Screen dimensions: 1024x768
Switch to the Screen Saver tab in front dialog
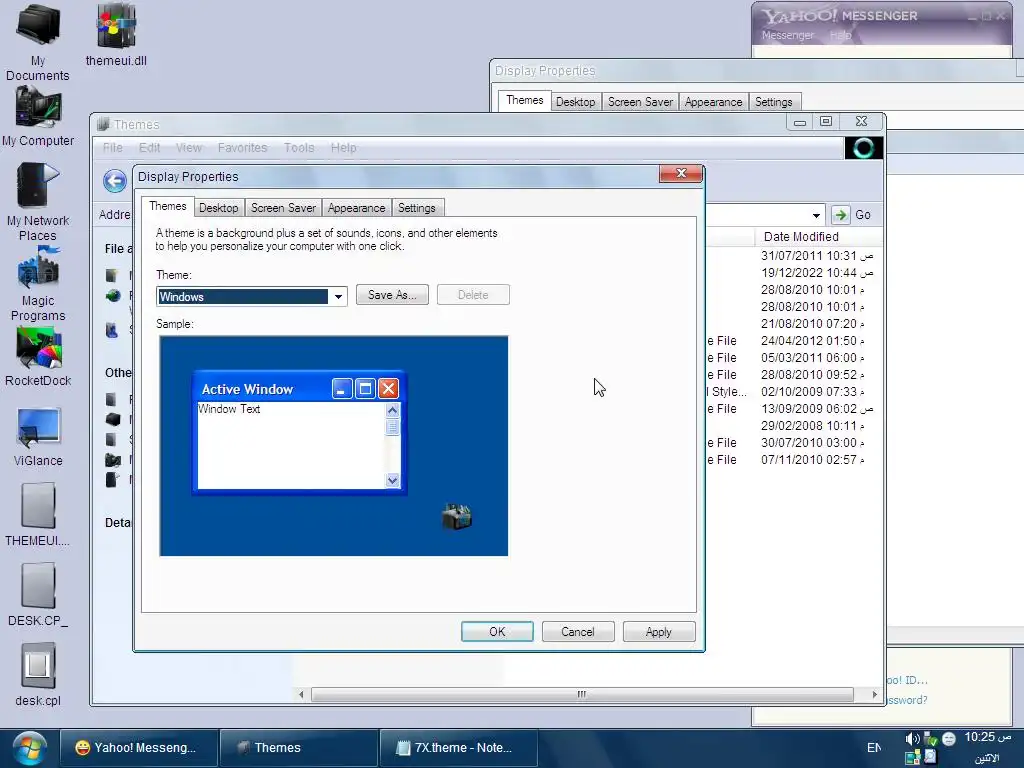[283, 208]
